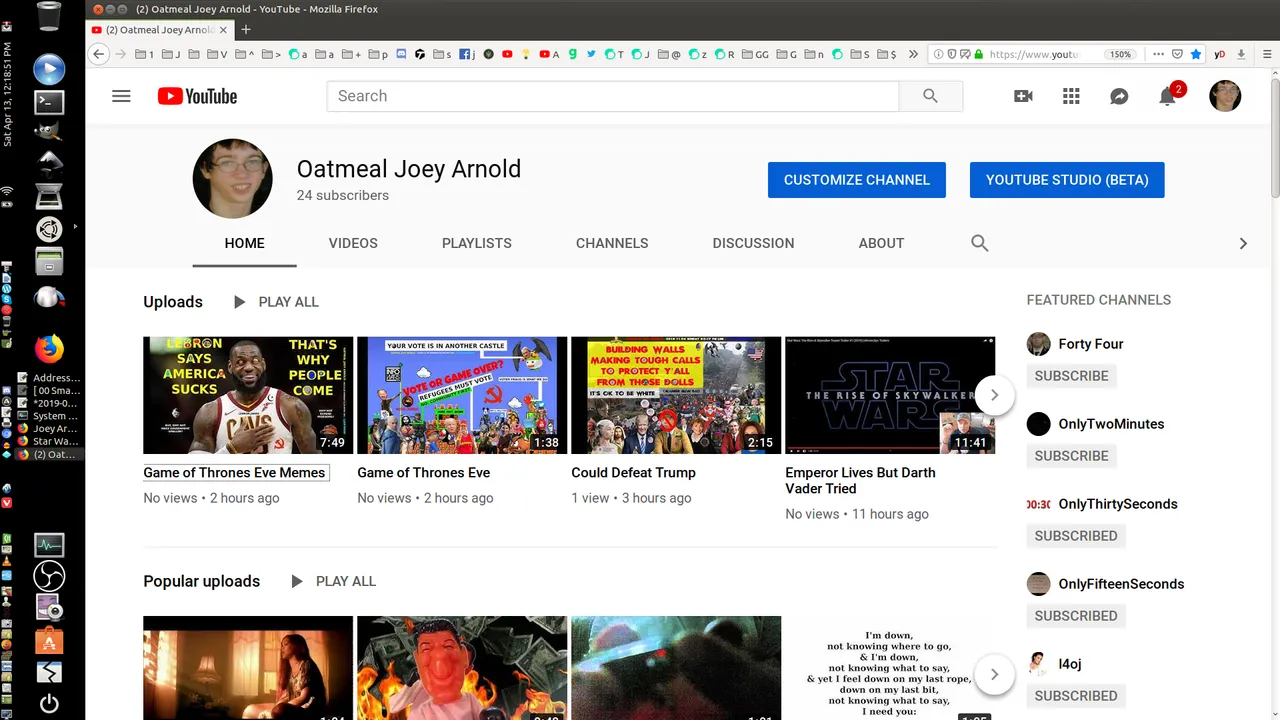Image resolution: width=1280 pixels, height=720 pixels.
Task: Launch the Terminal from the dock
Action: [49, 101]
